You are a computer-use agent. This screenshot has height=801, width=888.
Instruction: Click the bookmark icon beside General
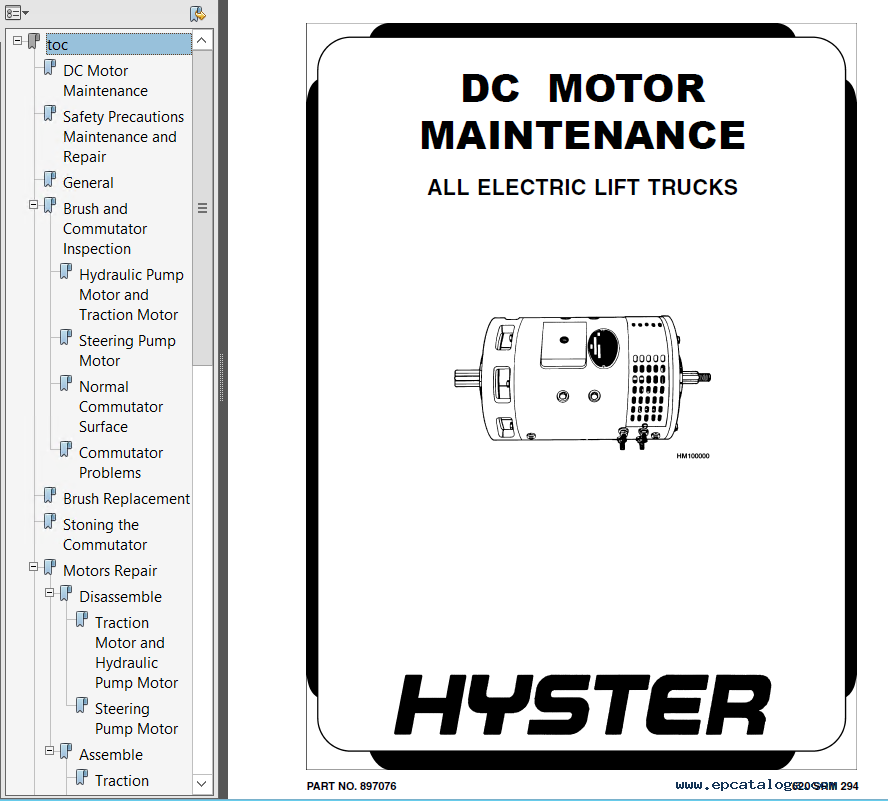[50, 180]
